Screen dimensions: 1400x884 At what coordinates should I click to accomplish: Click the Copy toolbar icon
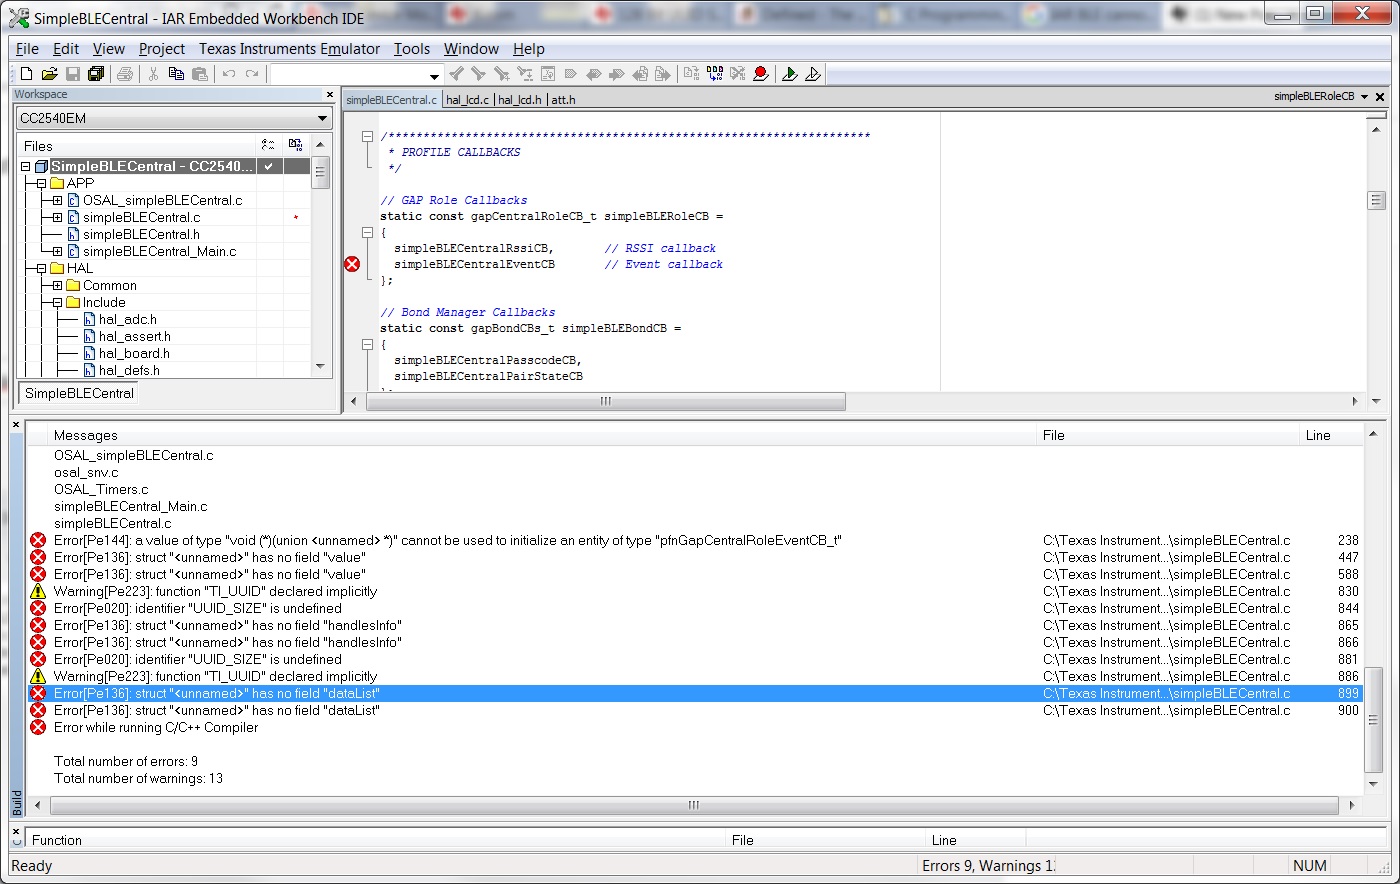point(176,74)
